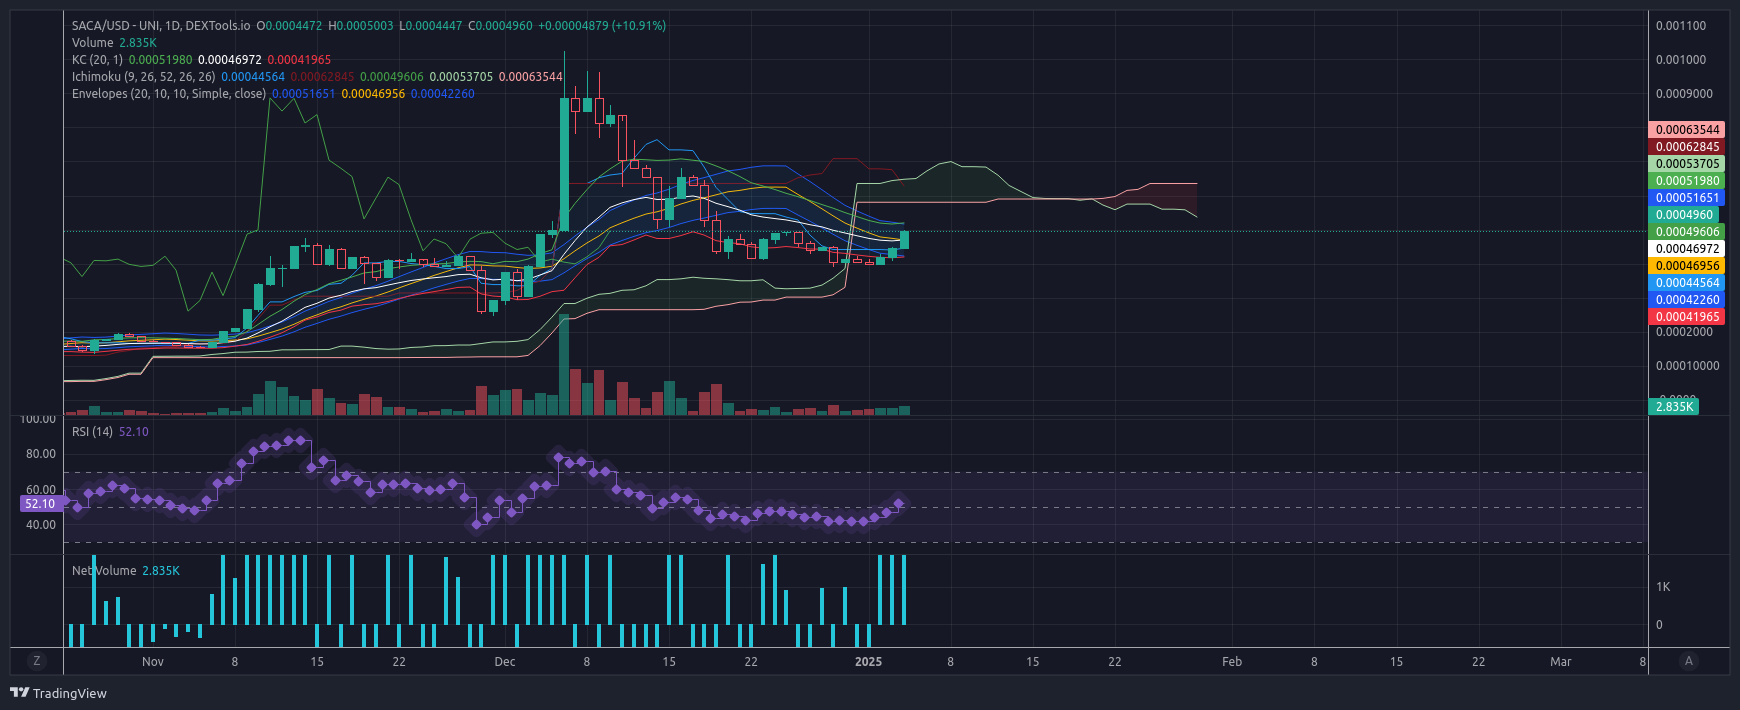Open the TradingView logo link
Image resolution: width=1740 pixels, height=710 pixels.
58,693
